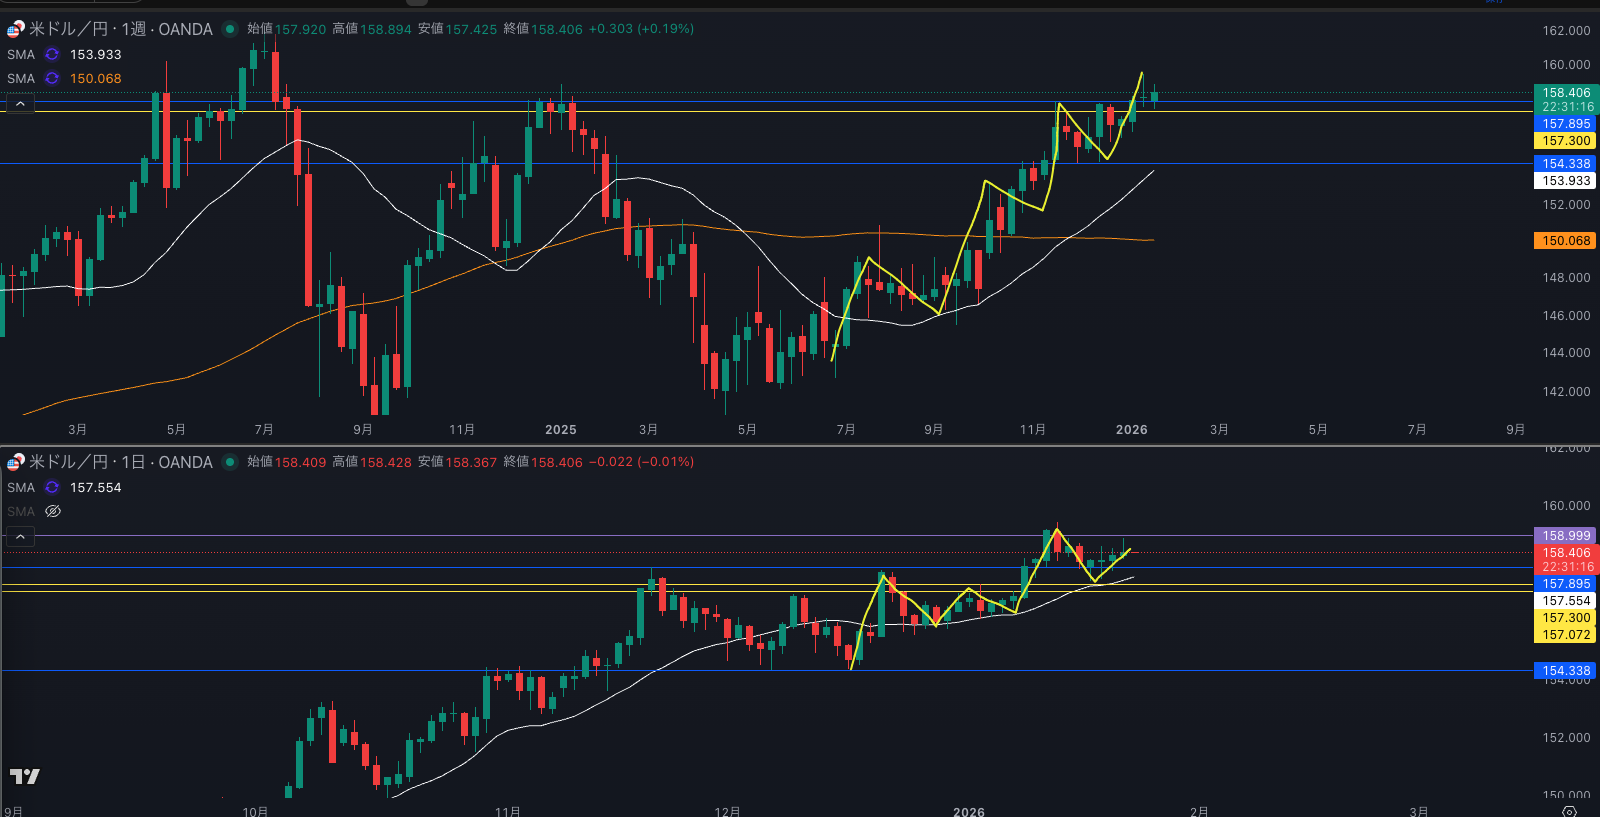
Task: Open chart settings via the hexagon gear icon
Action: pyautogui.click(x=1569, y=810)
